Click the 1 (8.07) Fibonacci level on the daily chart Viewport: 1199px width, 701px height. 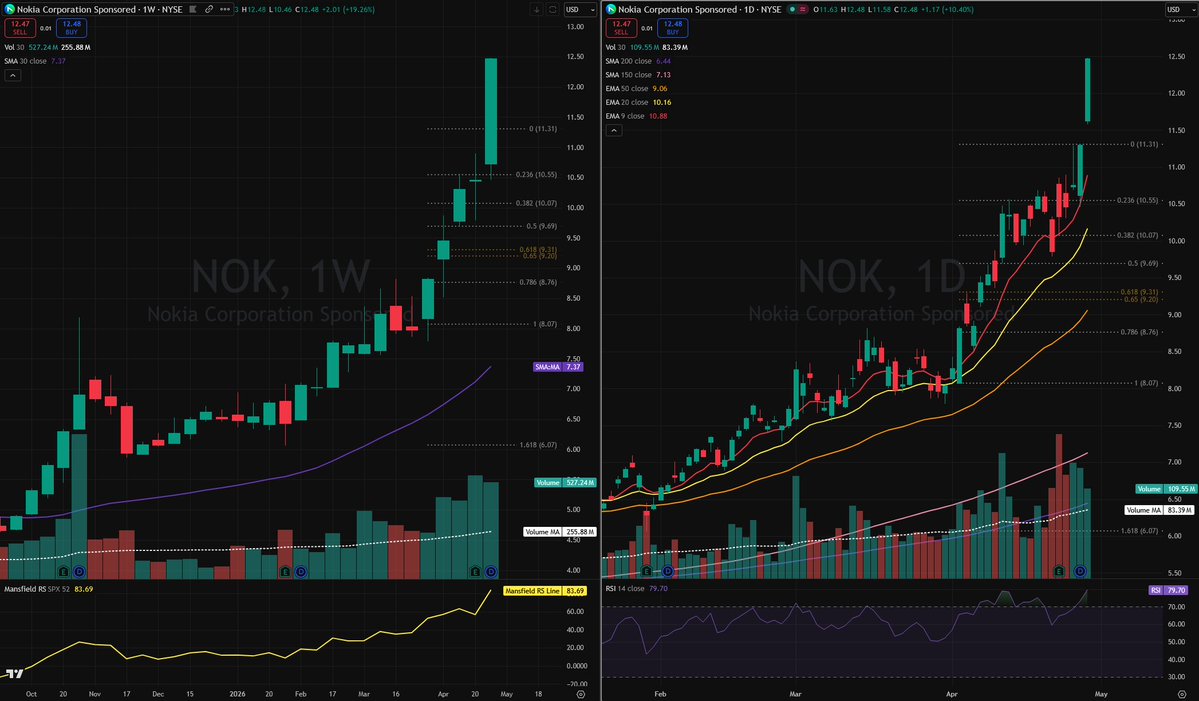tap(1146, 383)
